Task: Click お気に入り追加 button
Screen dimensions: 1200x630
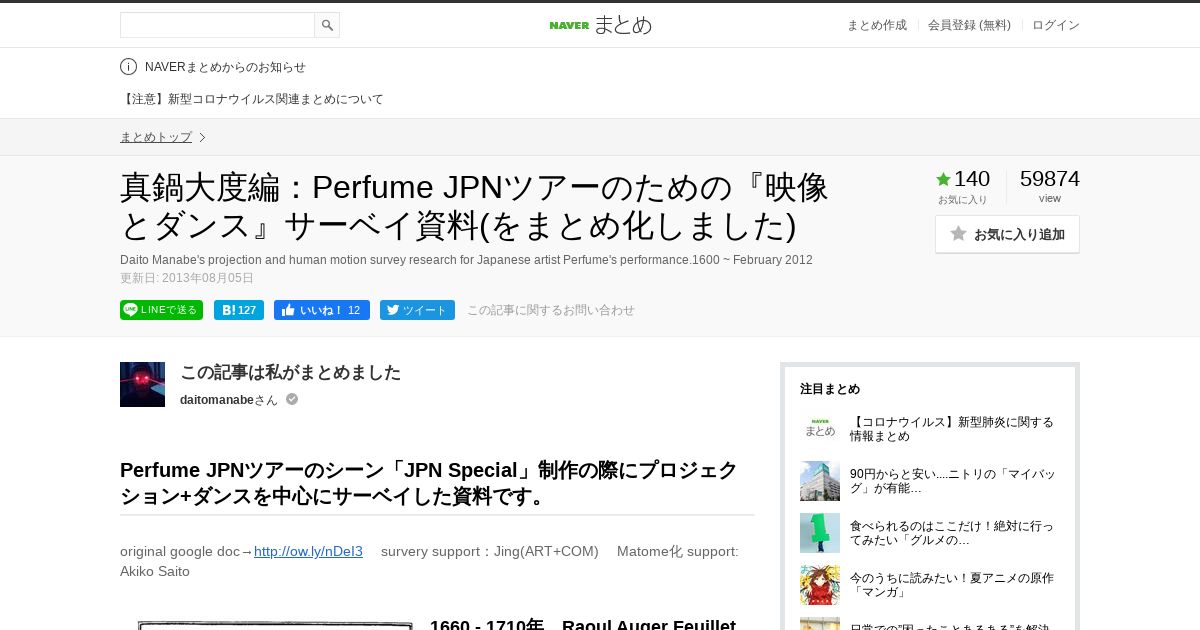Action: [x=1007, y=234]
